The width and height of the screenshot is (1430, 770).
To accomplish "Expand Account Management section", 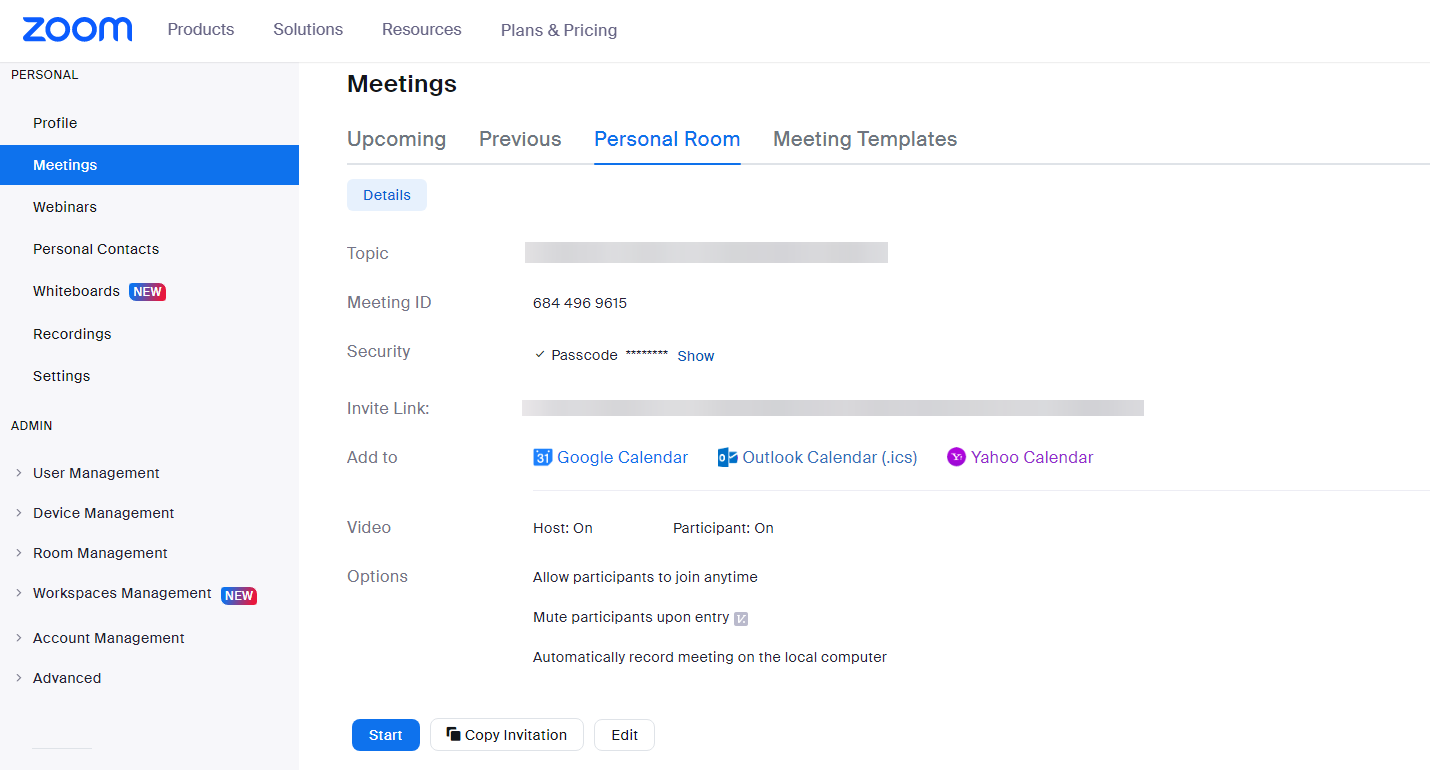I will 19,638.
